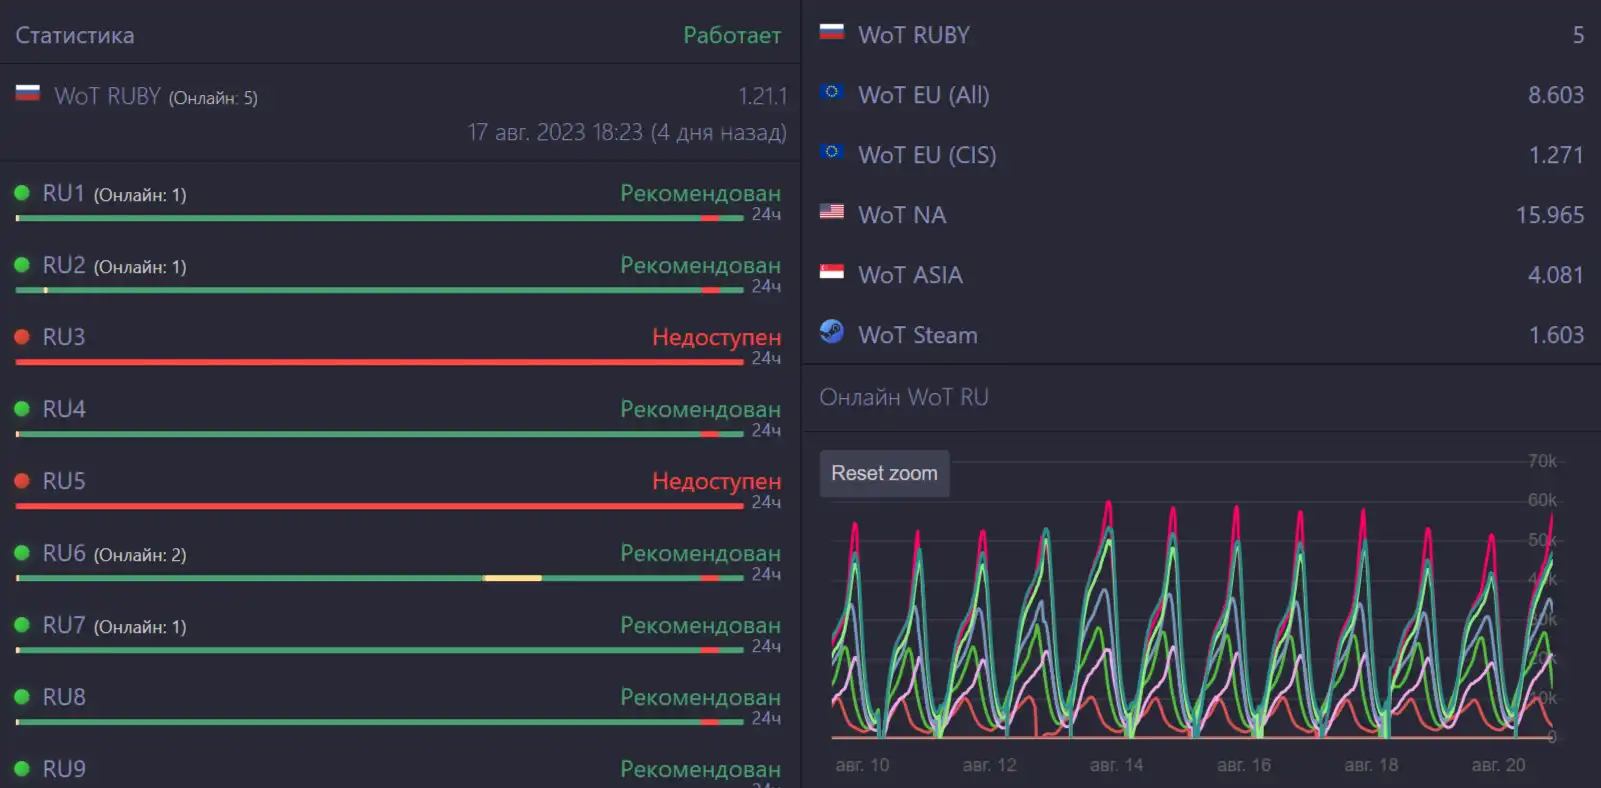
Task: Click the green status dot of RU6
Action: click(22, 553)
